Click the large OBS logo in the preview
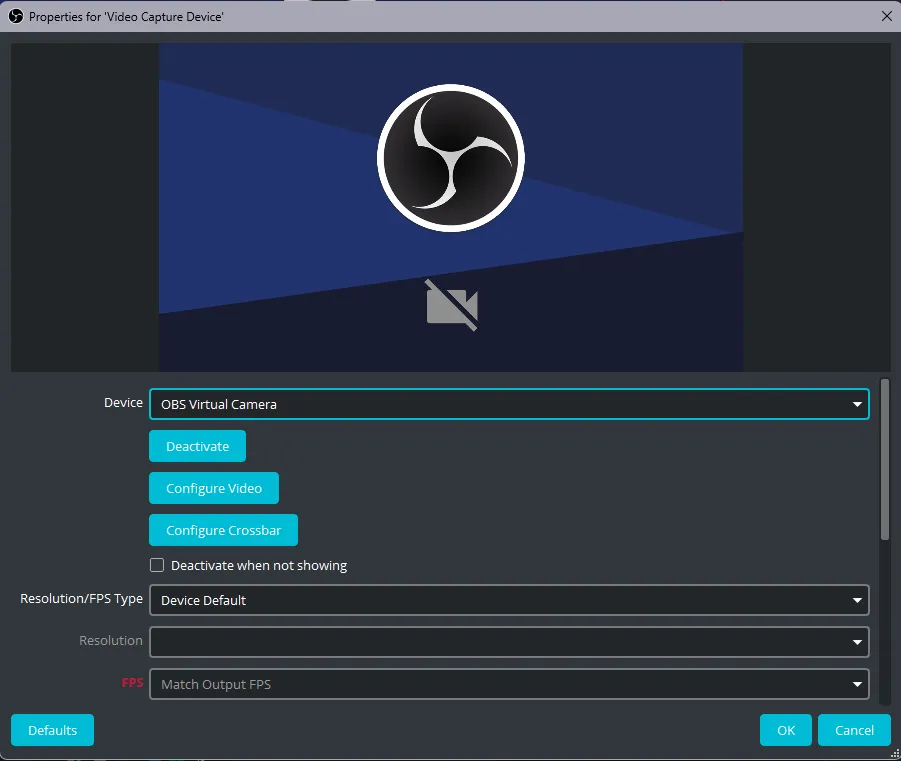Image resolution: width=901 pixels, height=761 pixels. tap(450, 158)
